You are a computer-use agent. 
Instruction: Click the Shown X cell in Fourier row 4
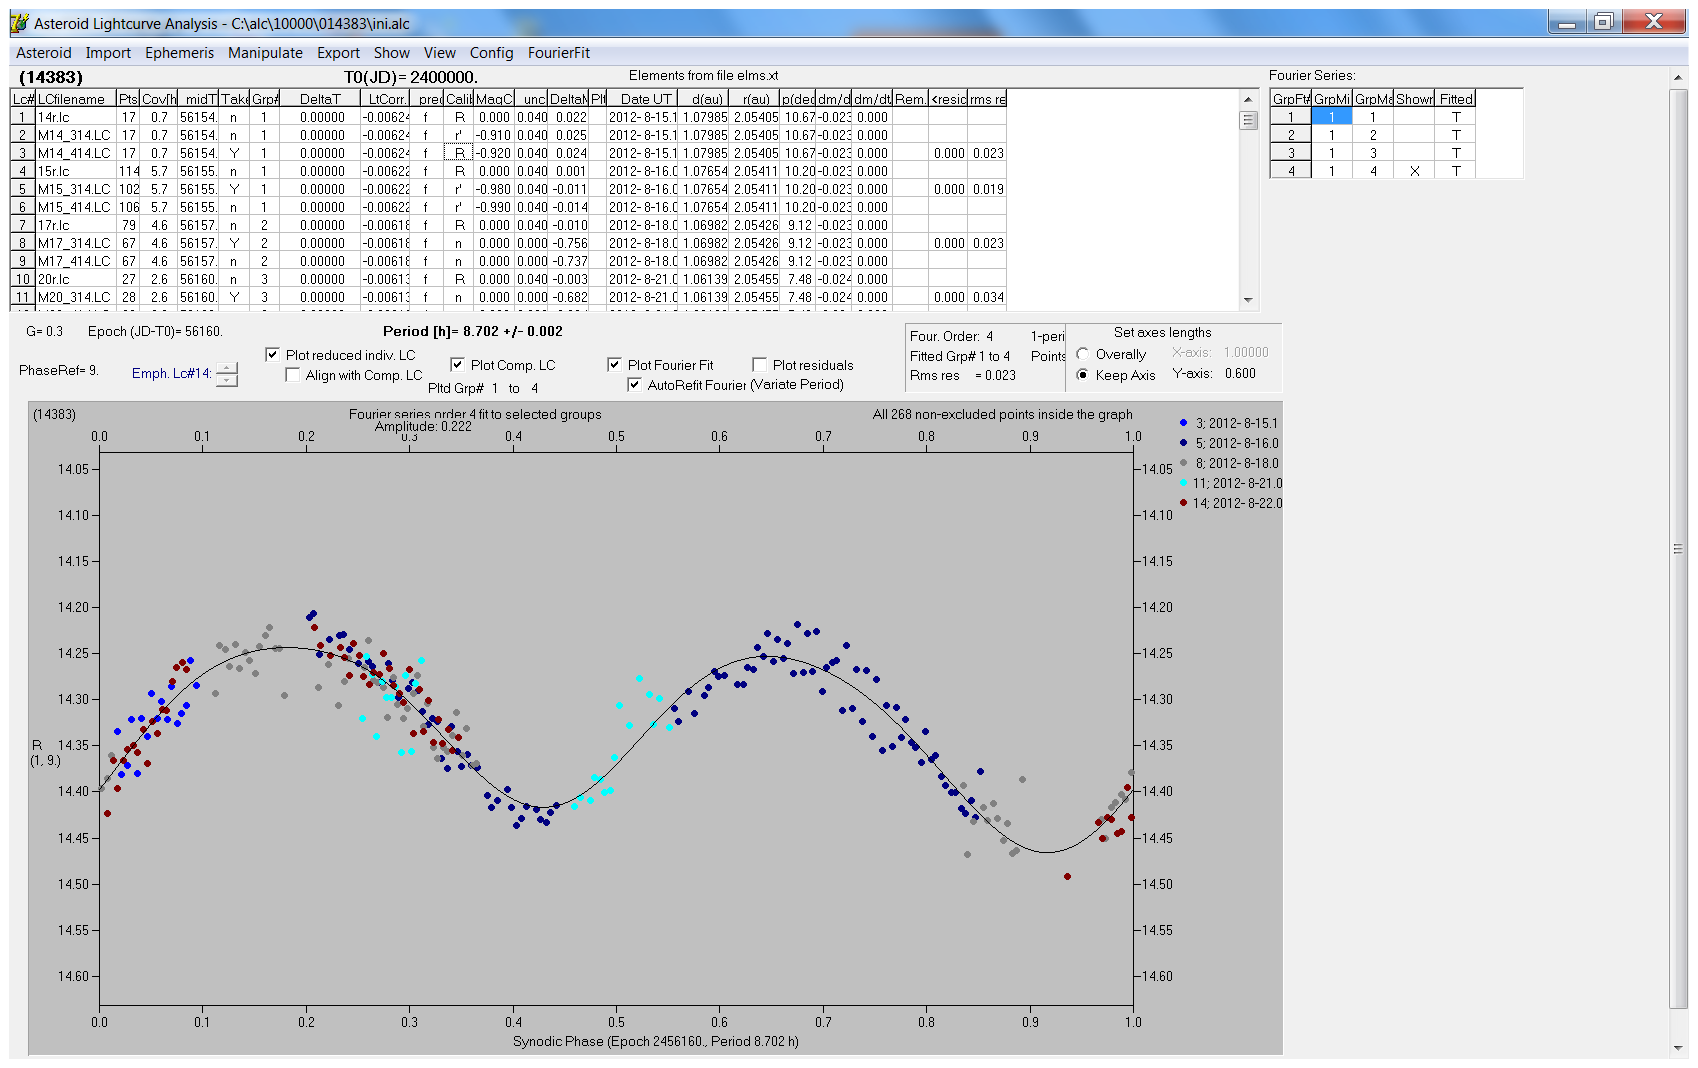pyautogui.click(x=1414, y=171)
